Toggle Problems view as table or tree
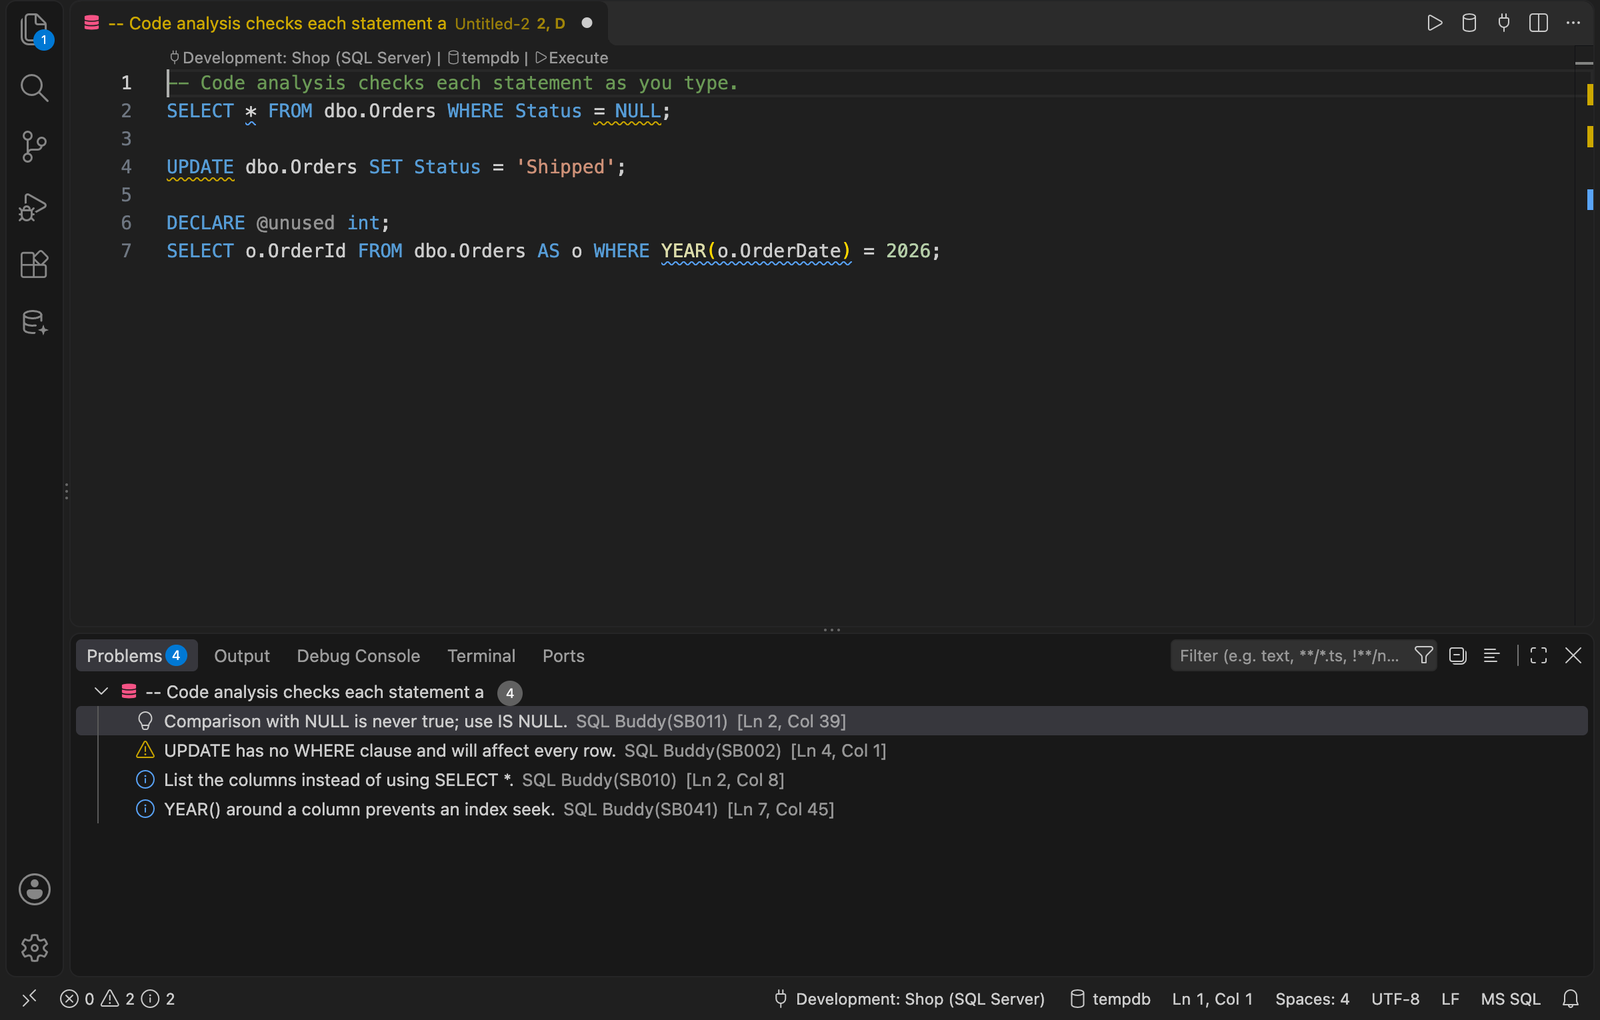The height and width of the screenshot is (1020, 1600). [x=1491, y=656]
